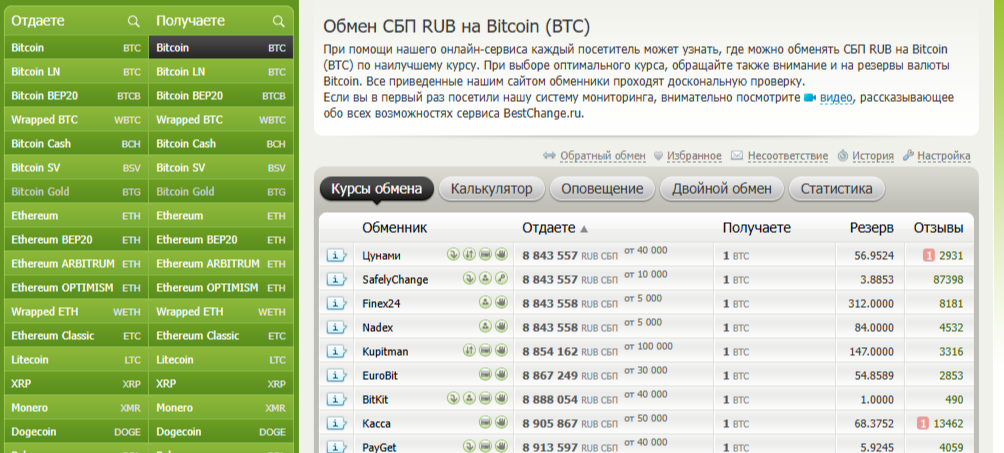This screenshot has height=453, width=1004.
Task: Click the curved arrow badge in Цунами row
Action: point(453,254)
